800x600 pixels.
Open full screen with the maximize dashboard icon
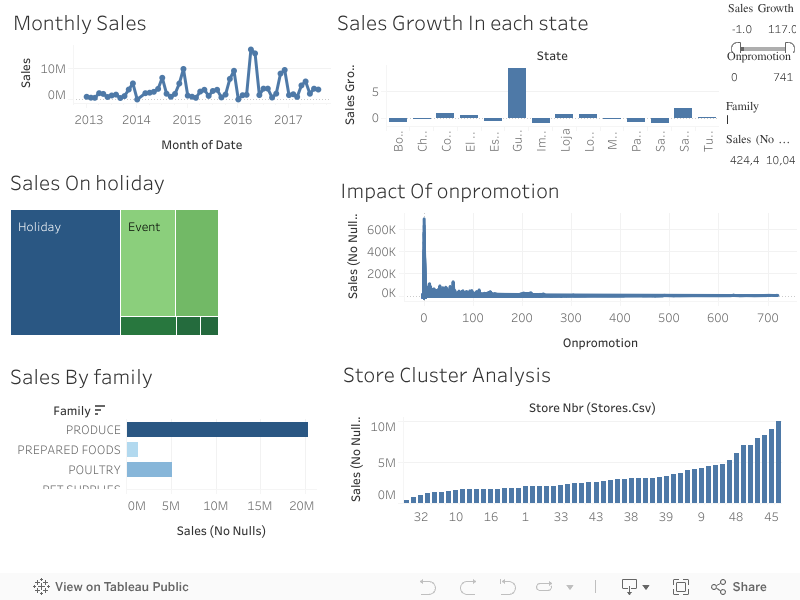pos(681,587)
